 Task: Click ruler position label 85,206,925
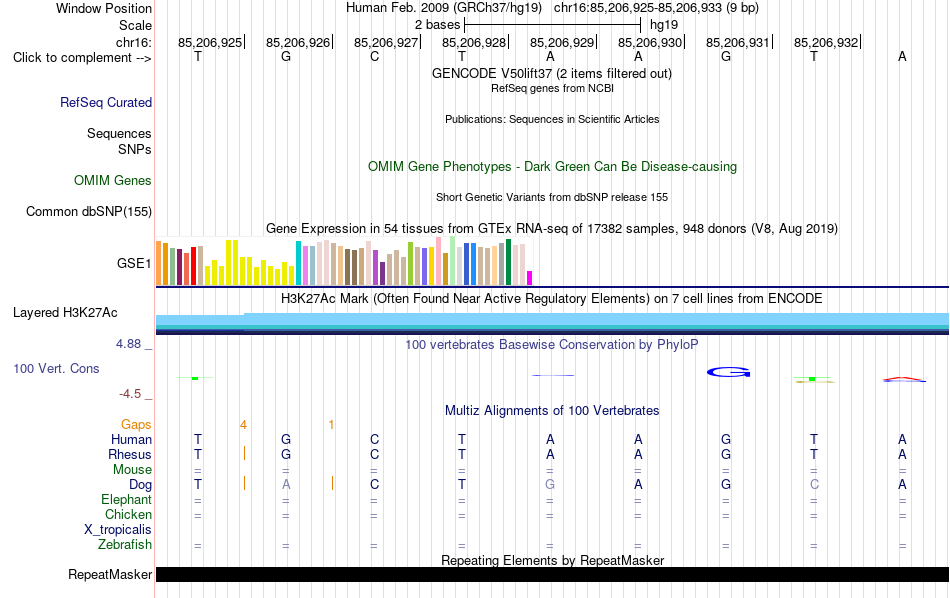pyautogui.click(x=210, y=42)
